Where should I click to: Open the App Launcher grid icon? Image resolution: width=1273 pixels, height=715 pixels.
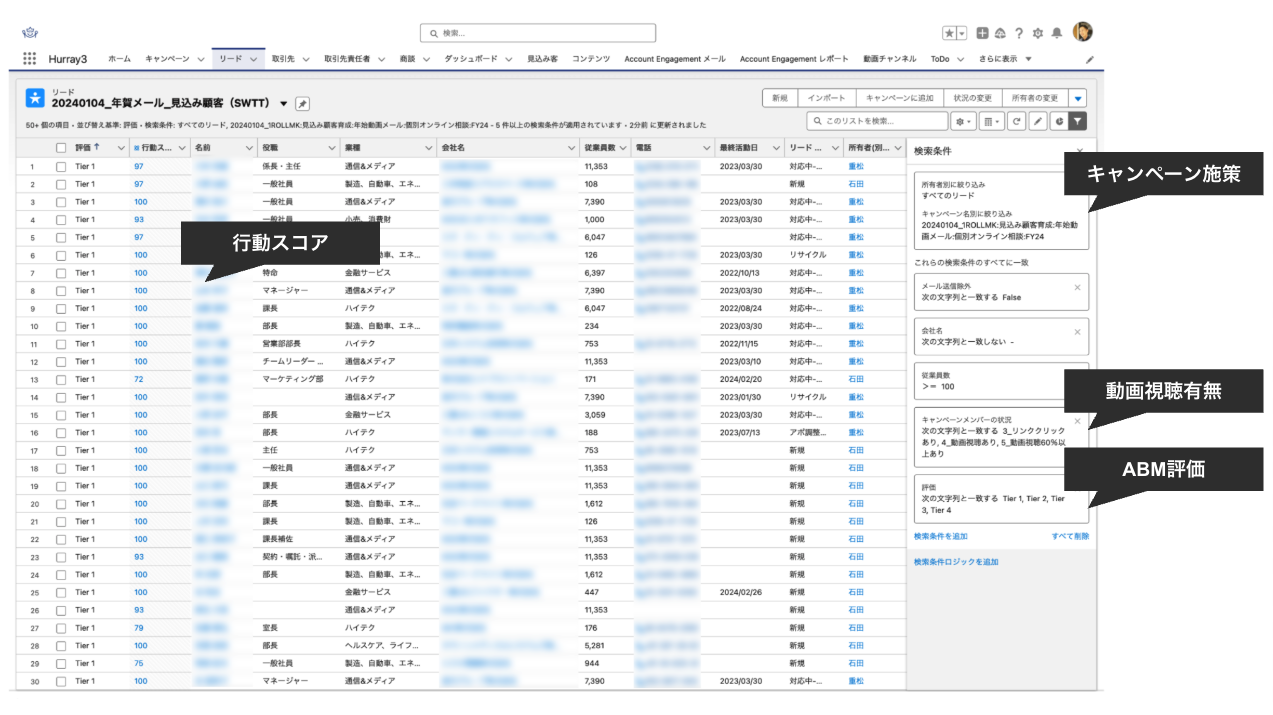coord(30,58)
